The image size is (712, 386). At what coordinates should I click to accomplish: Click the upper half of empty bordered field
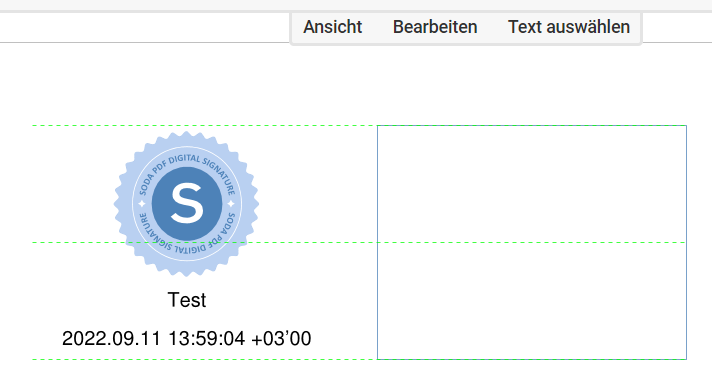pos(532,184)
